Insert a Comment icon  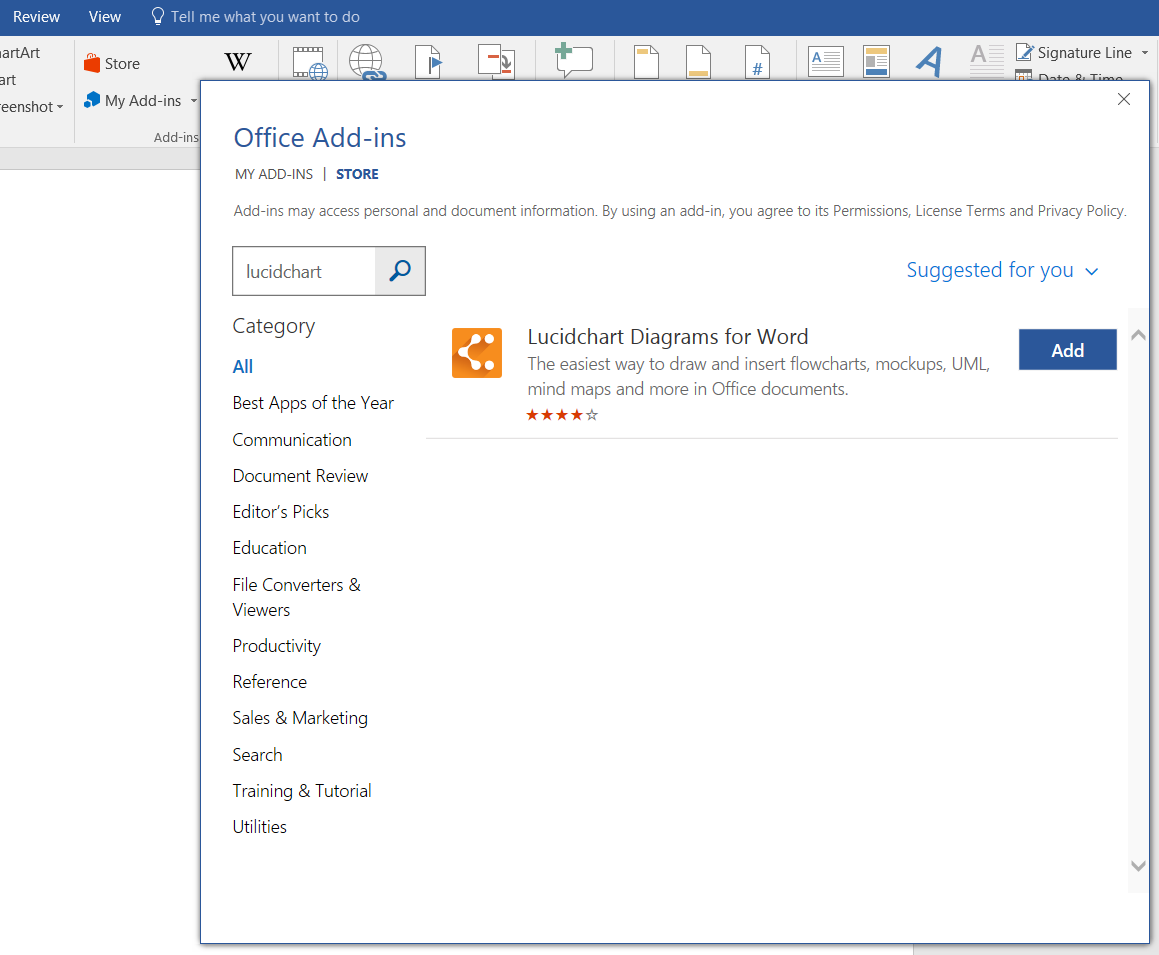click(574, 61)
